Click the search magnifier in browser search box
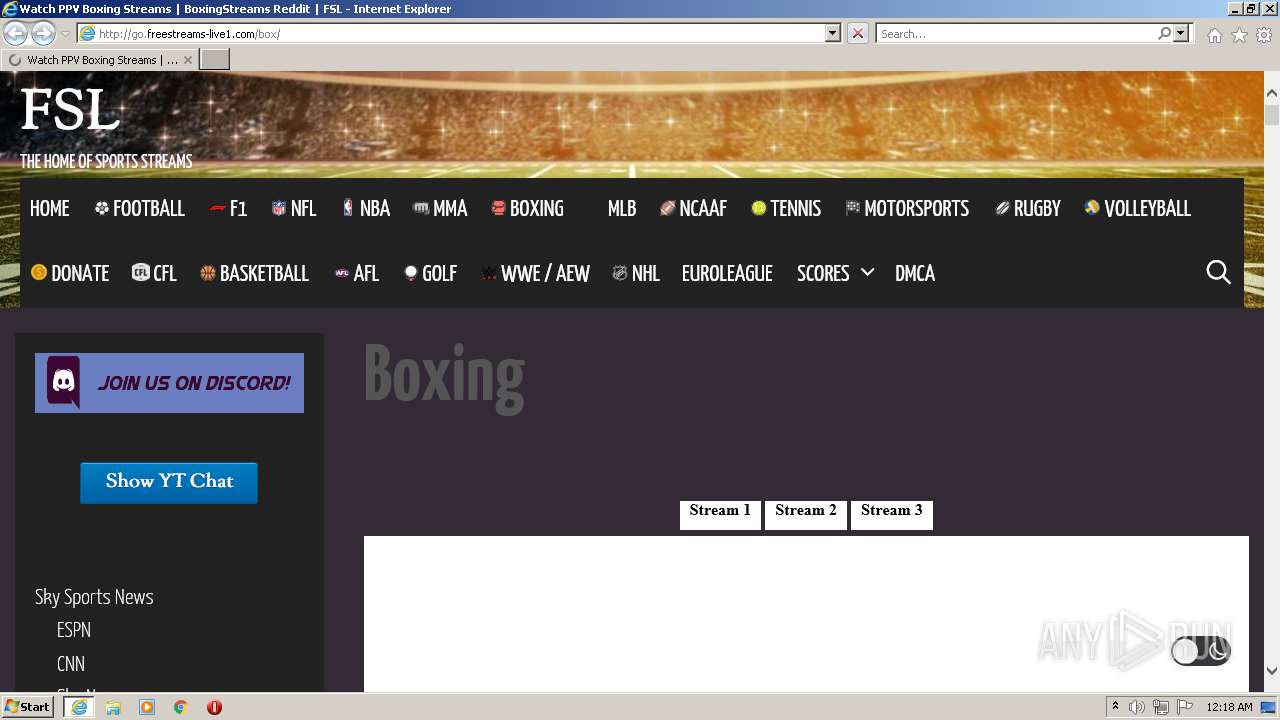Screen dimensions: 1280x720 pos(1164,33)
